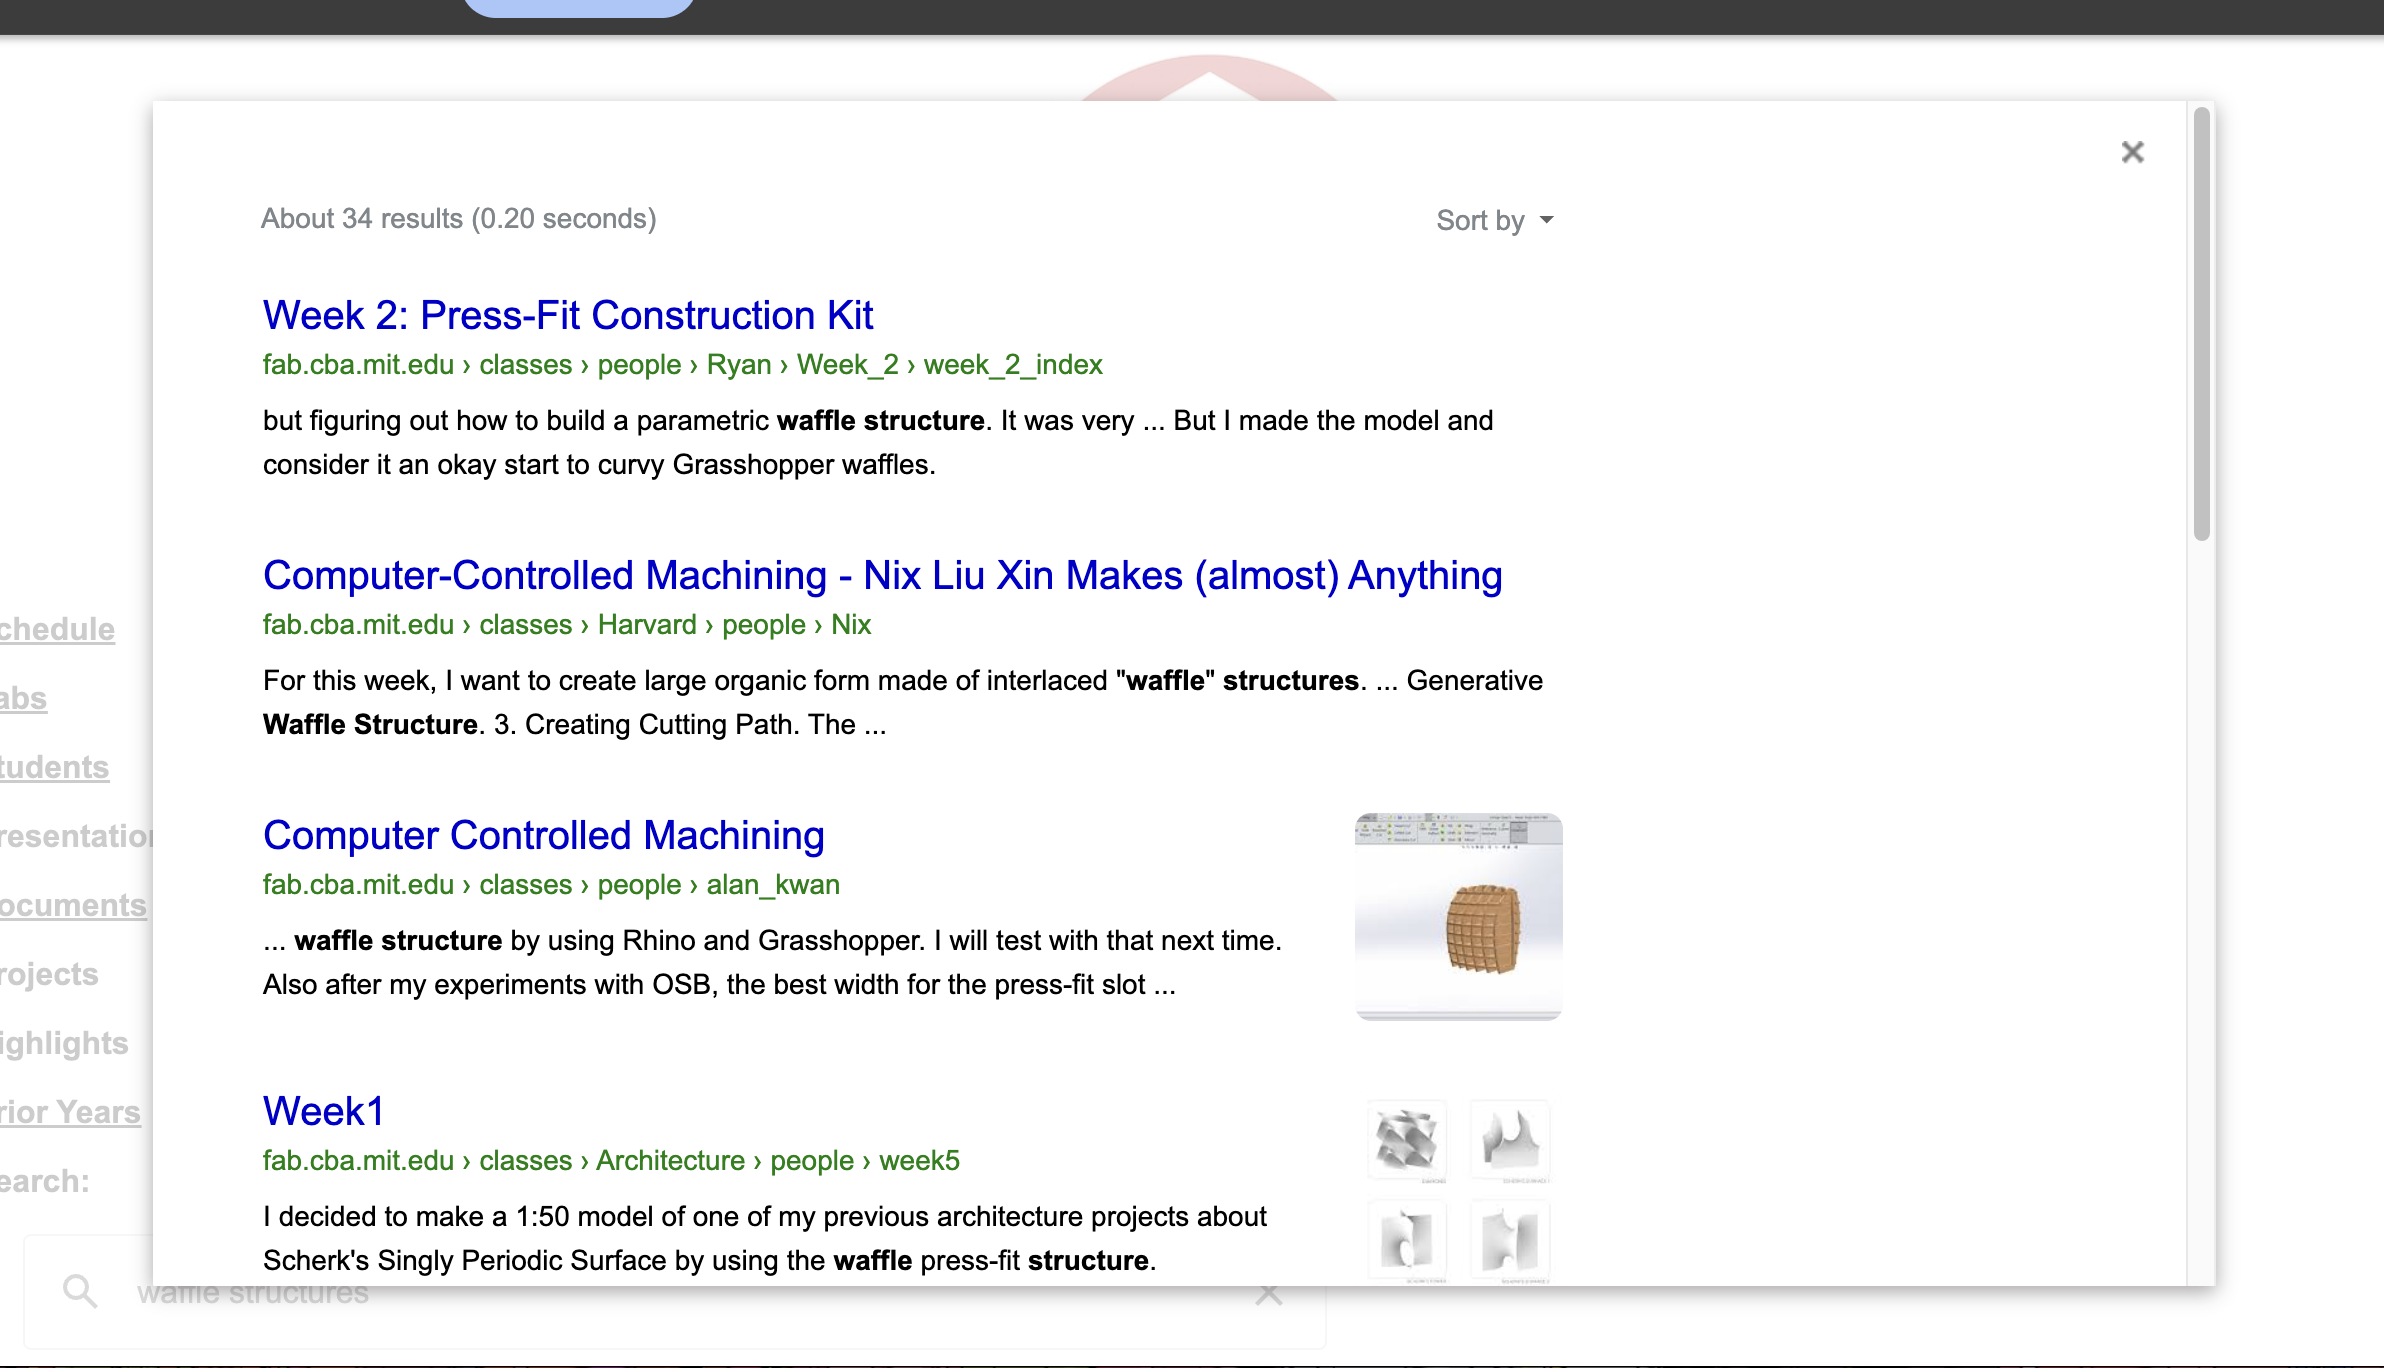The height and width of the screenshot is (1368, 2384).
Task: Open Week 2: Press-Fit Construction Kit result
Action: pyautogui.click(x=567, y=315)
